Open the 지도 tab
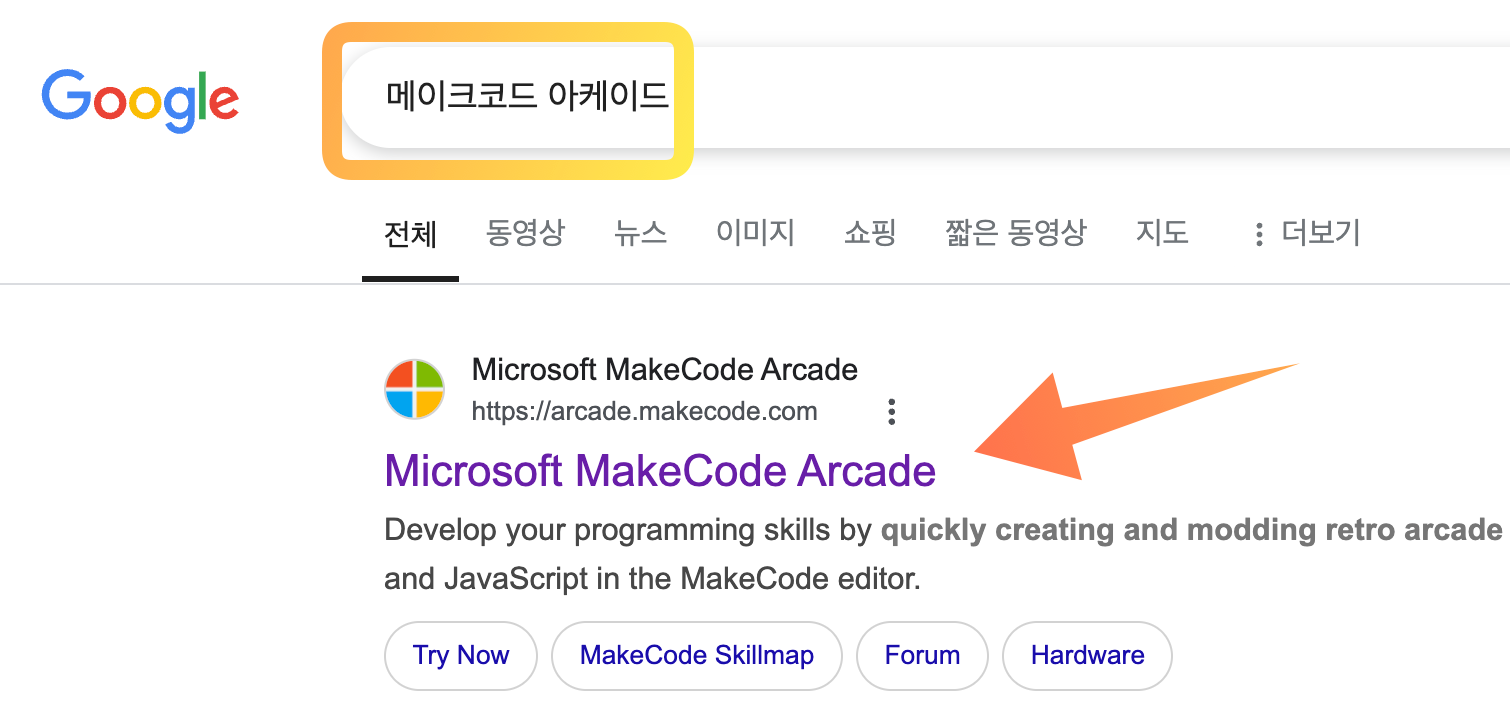This screenshot has height=716, width=1510. (1162, 234)
